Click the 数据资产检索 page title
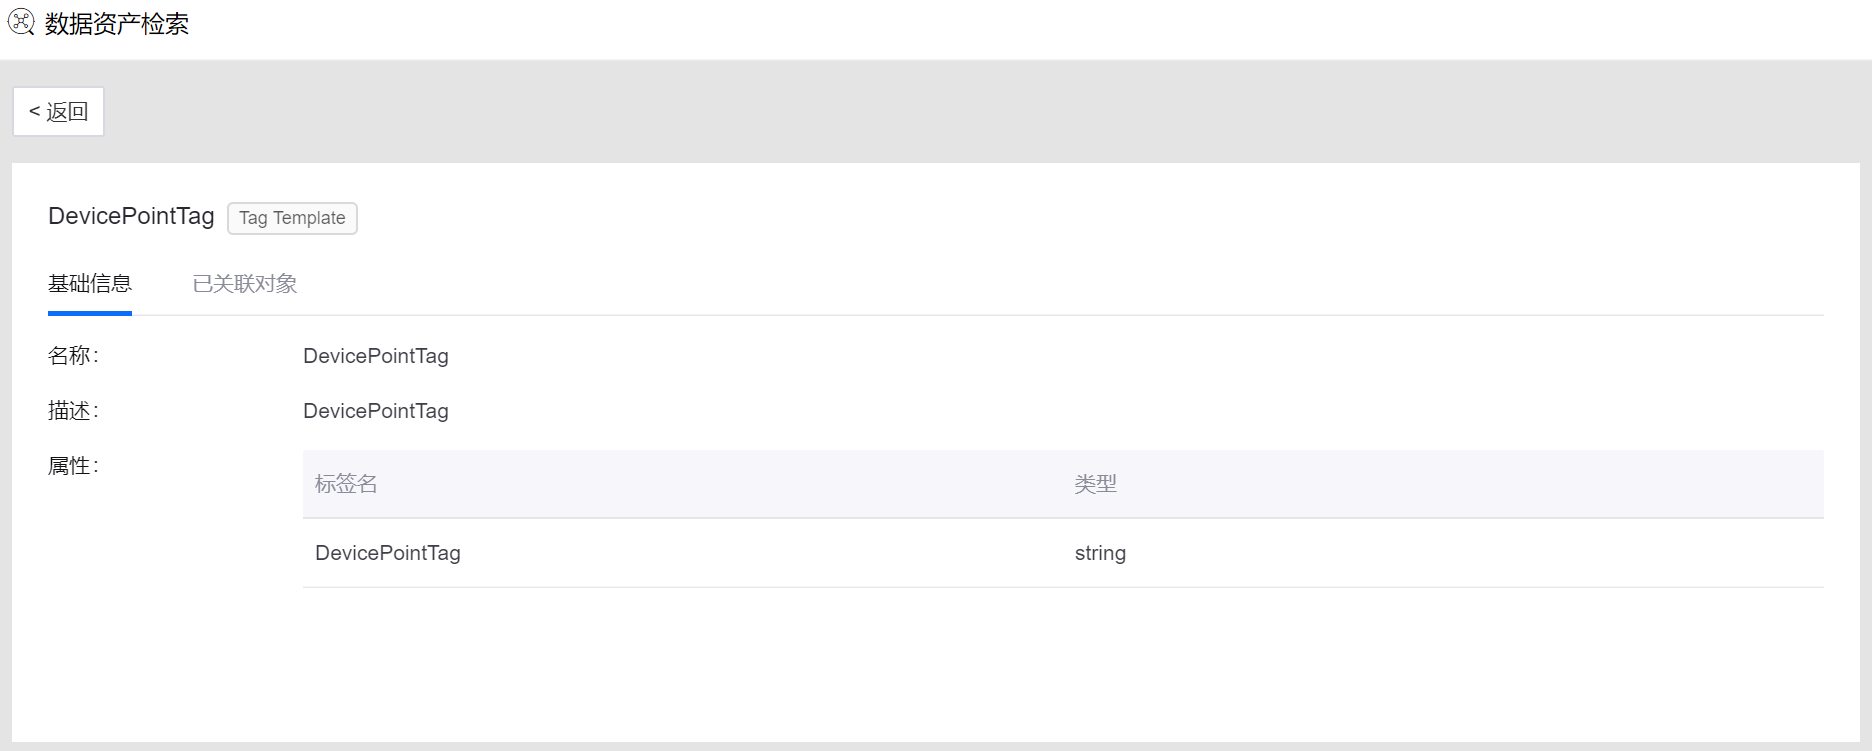Viewport: 1872px width, 751px height. point(117,24)
